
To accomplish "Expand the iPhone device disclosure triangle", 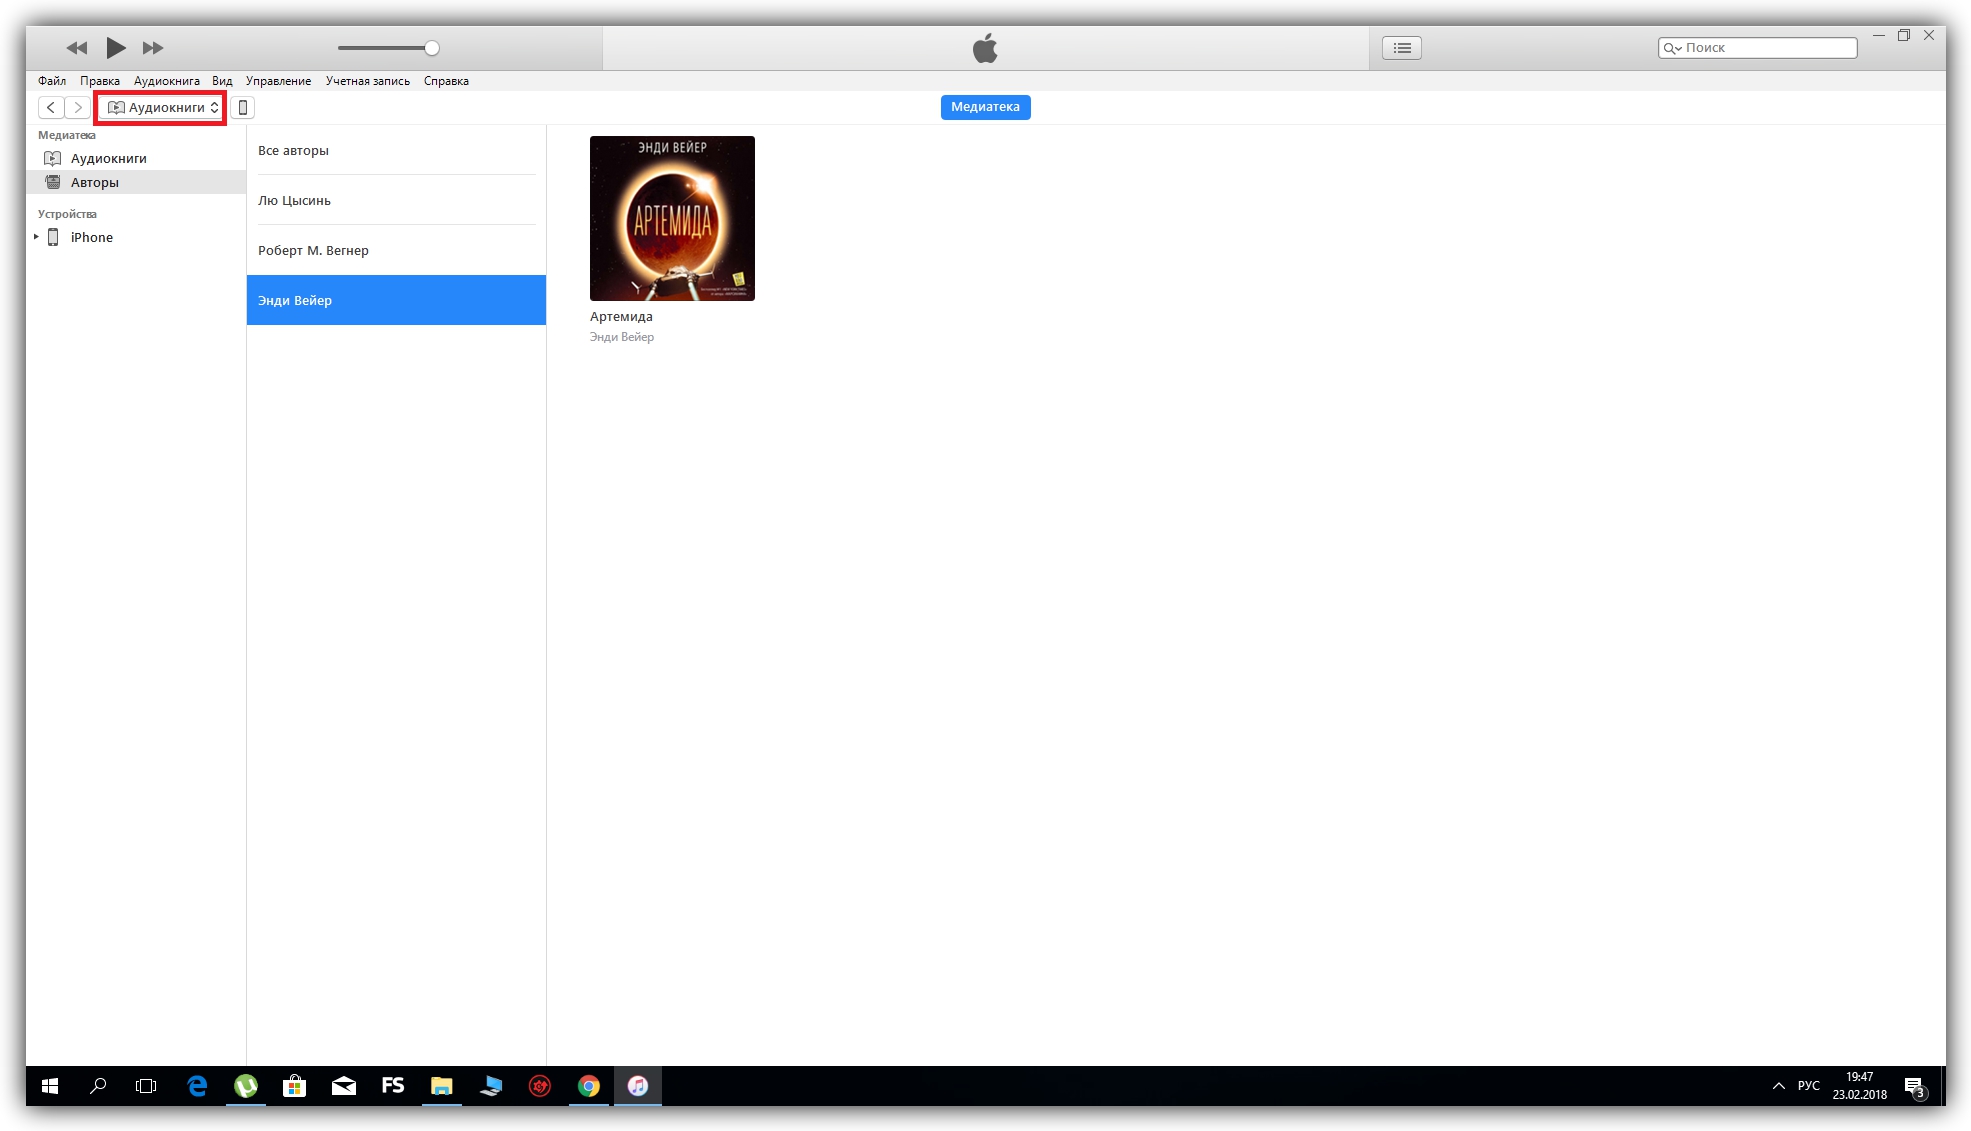I will coord(36,237).
